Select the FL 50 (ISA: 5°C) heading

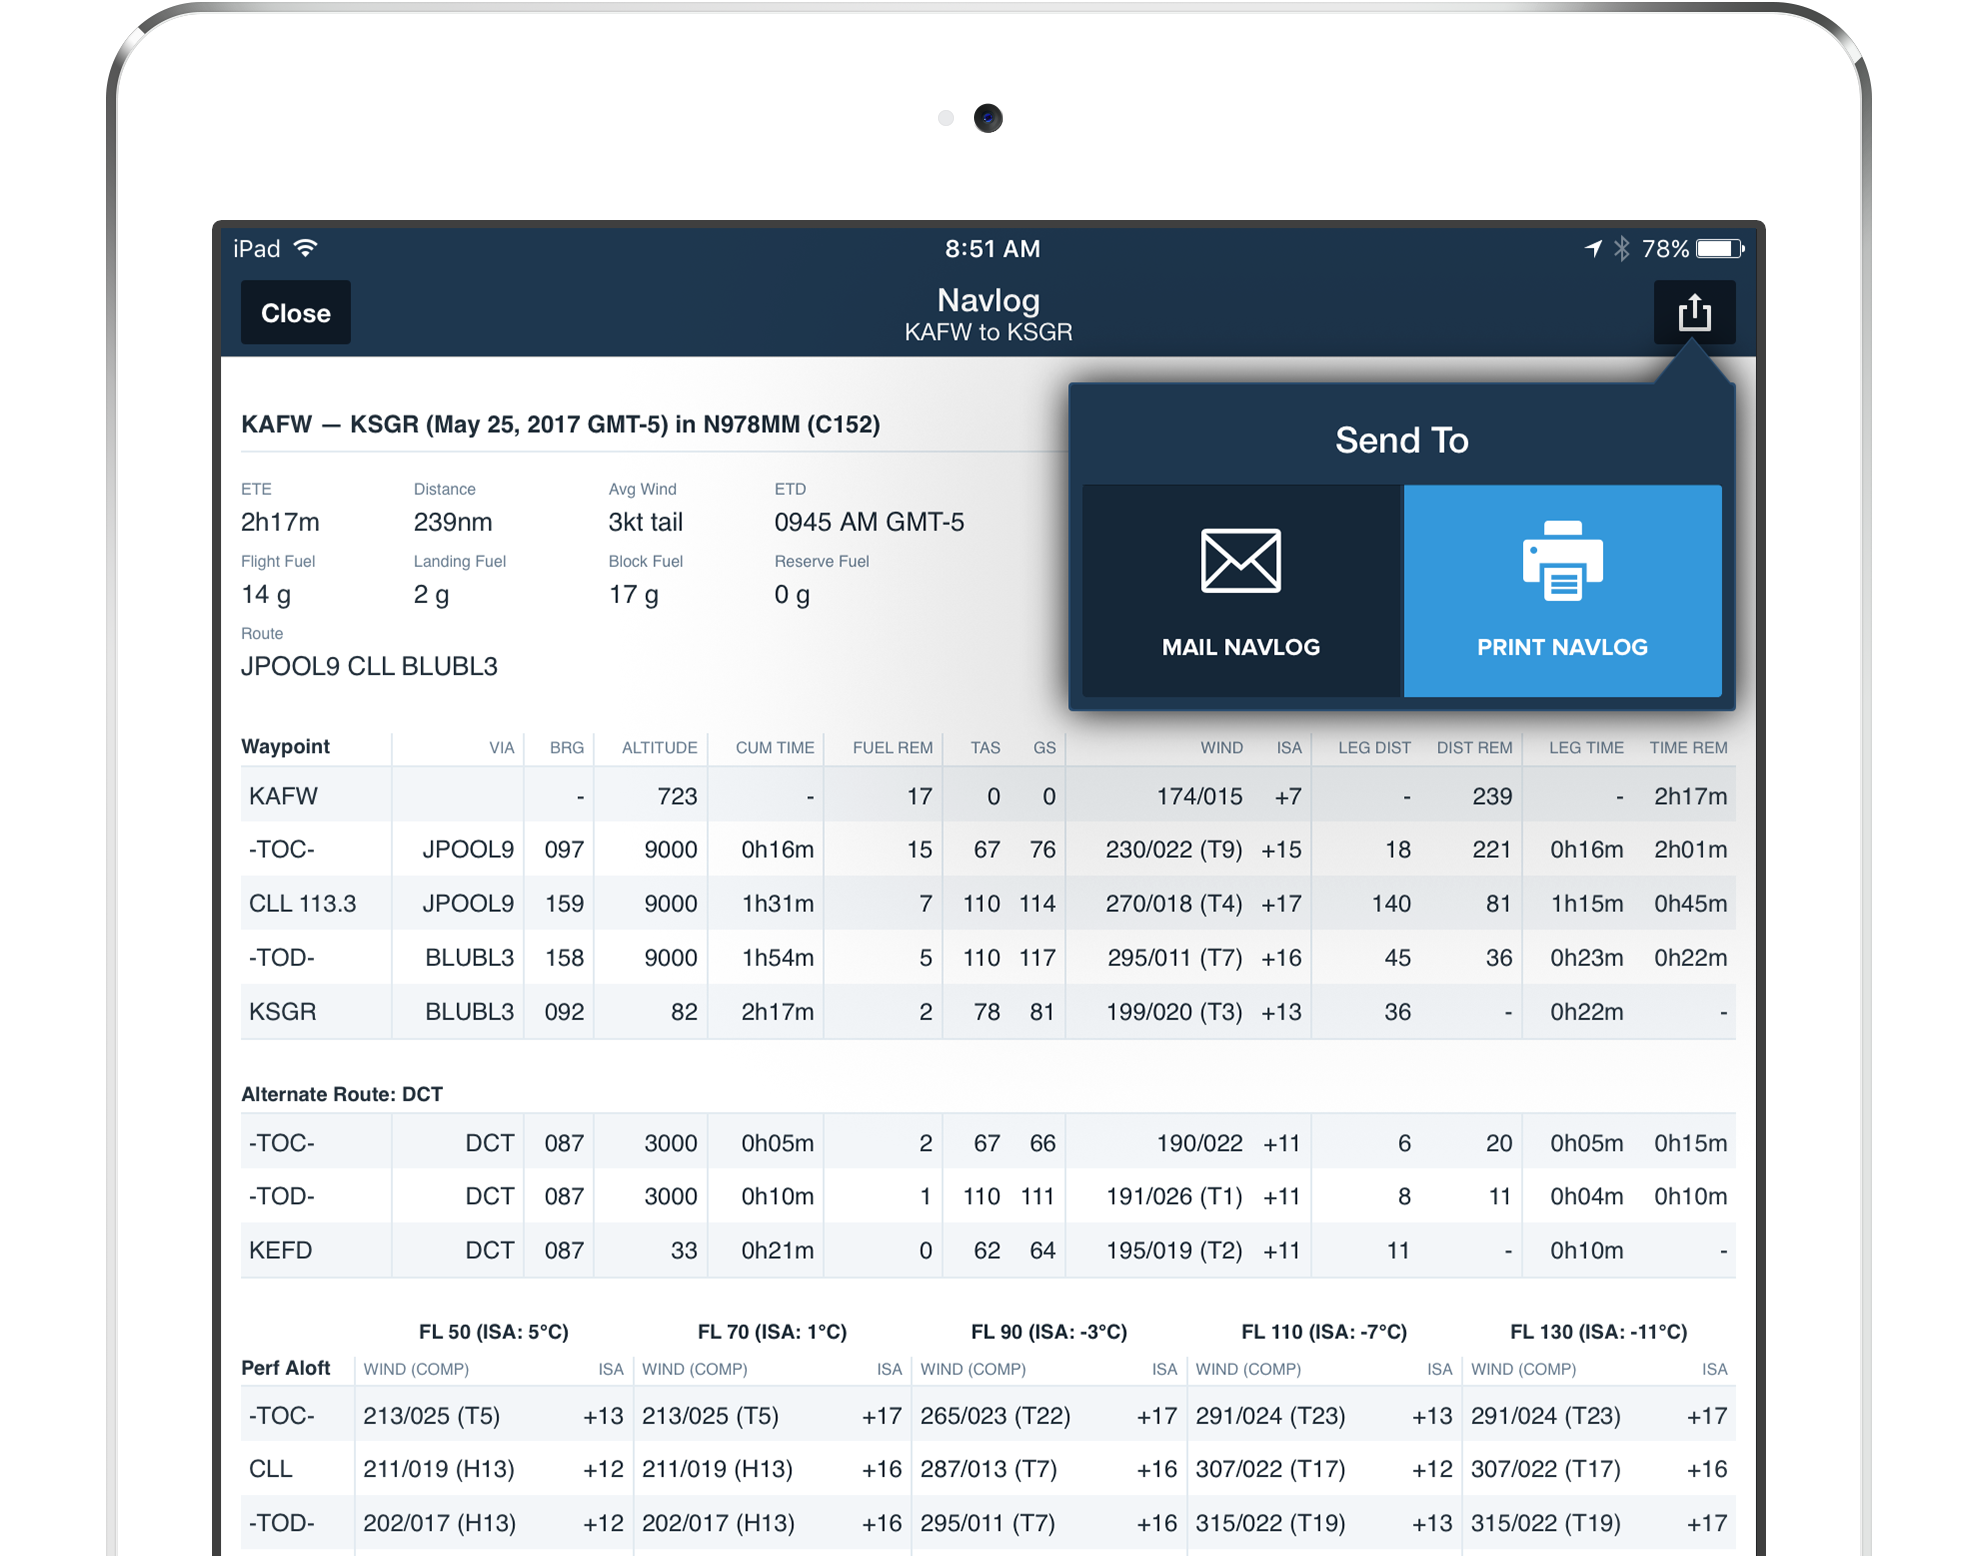[x=494, y=1331]
